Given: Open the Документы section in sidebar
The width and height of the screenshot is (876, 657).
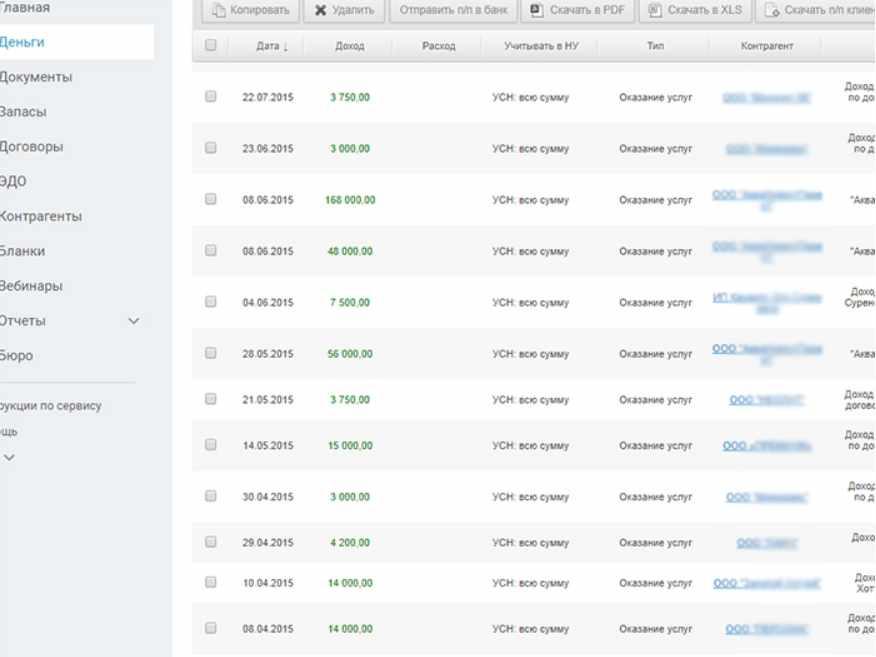Looking at the screenshot, I should coord(37,77).
